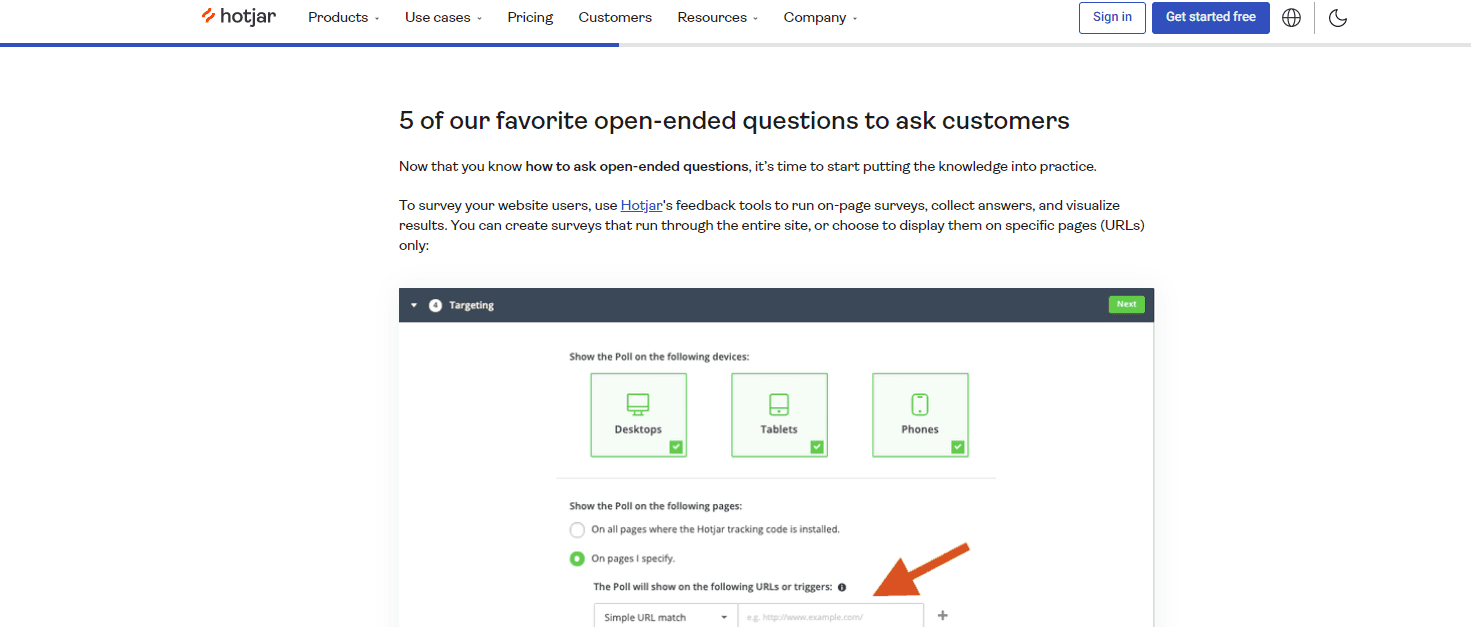Toggle dark mode moon icon

tap(1338, 18)
